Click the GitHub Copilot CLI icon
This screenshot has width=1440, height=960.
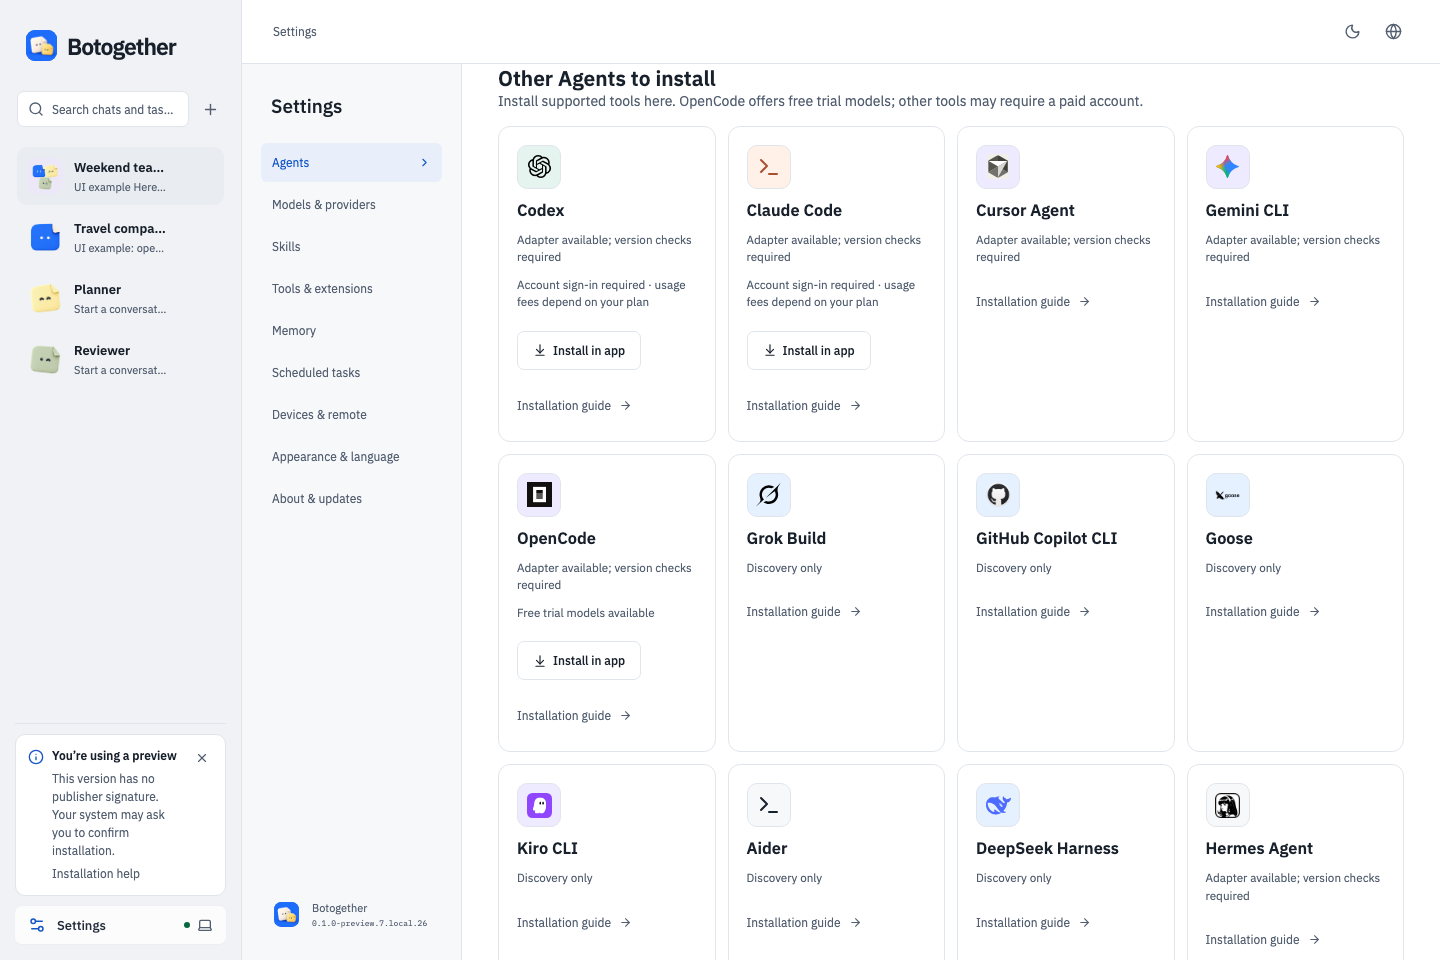click(998, 495)
